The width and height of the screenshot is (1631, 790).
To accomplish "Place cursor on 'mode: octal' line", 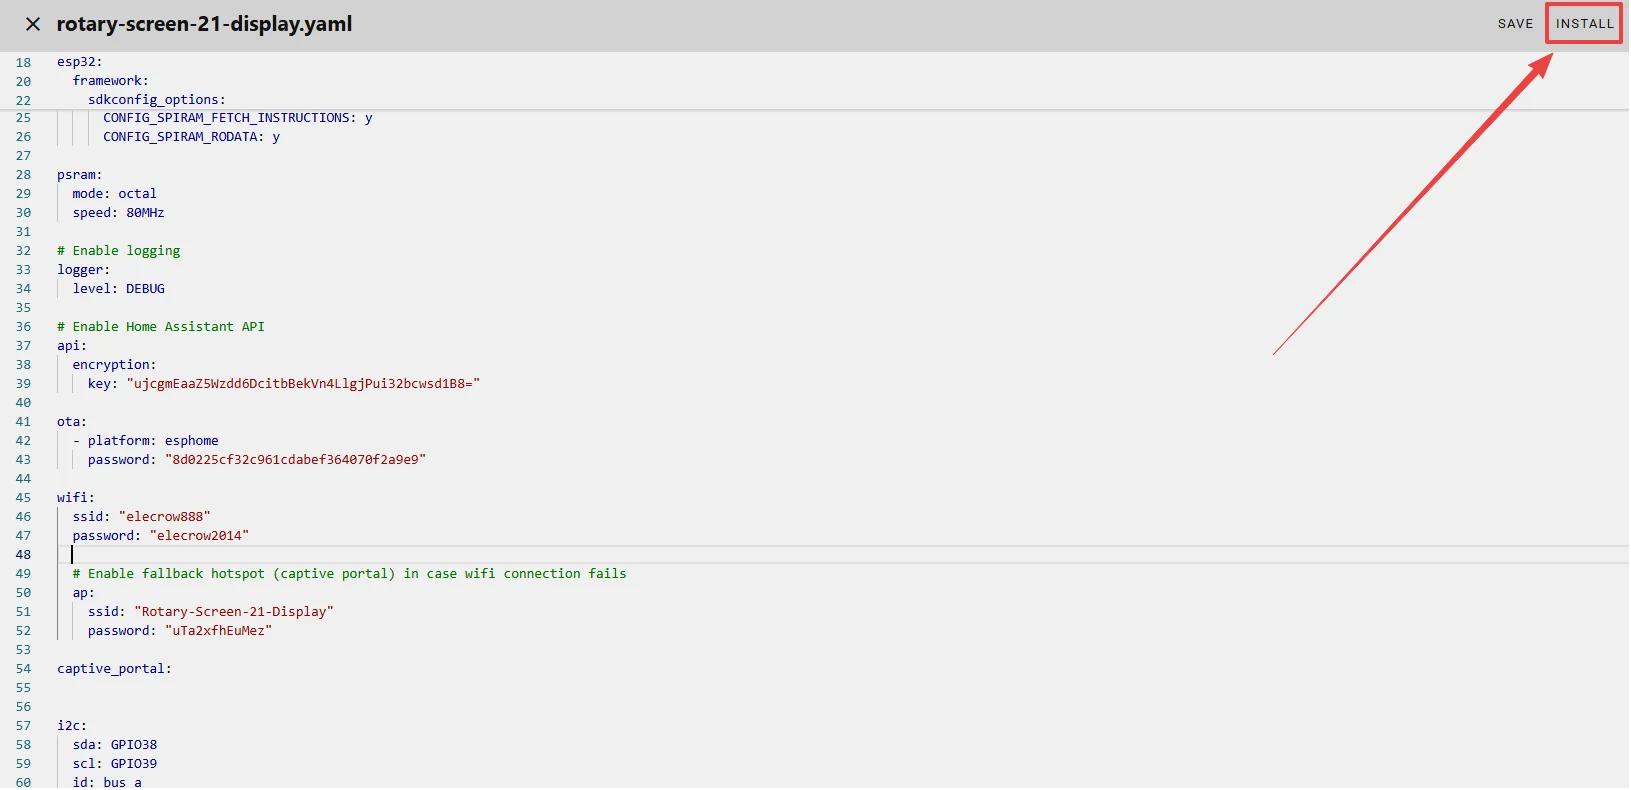I will coord(114,194).
